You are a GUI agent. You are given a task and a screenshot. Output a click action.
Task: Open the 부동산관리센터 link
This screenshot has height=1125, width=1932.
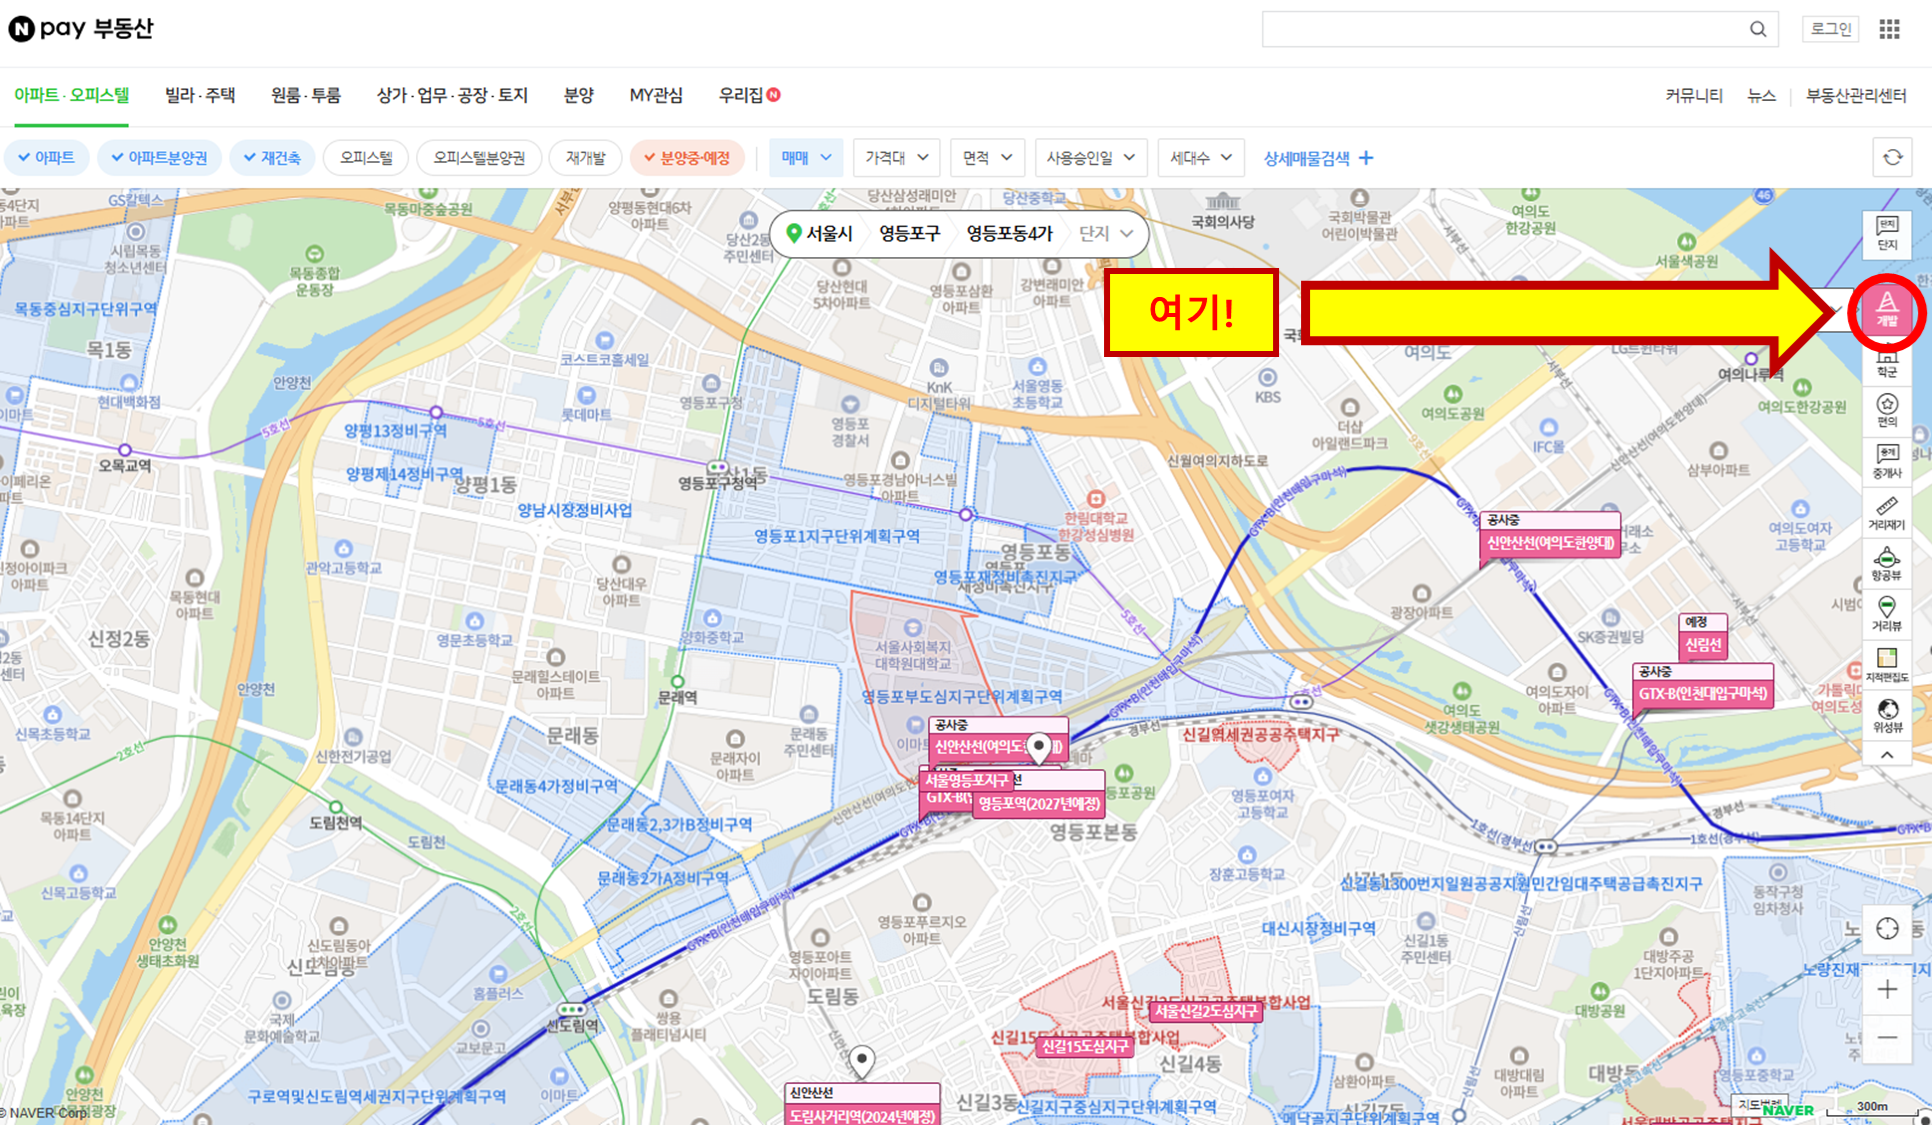(1856, 96)
